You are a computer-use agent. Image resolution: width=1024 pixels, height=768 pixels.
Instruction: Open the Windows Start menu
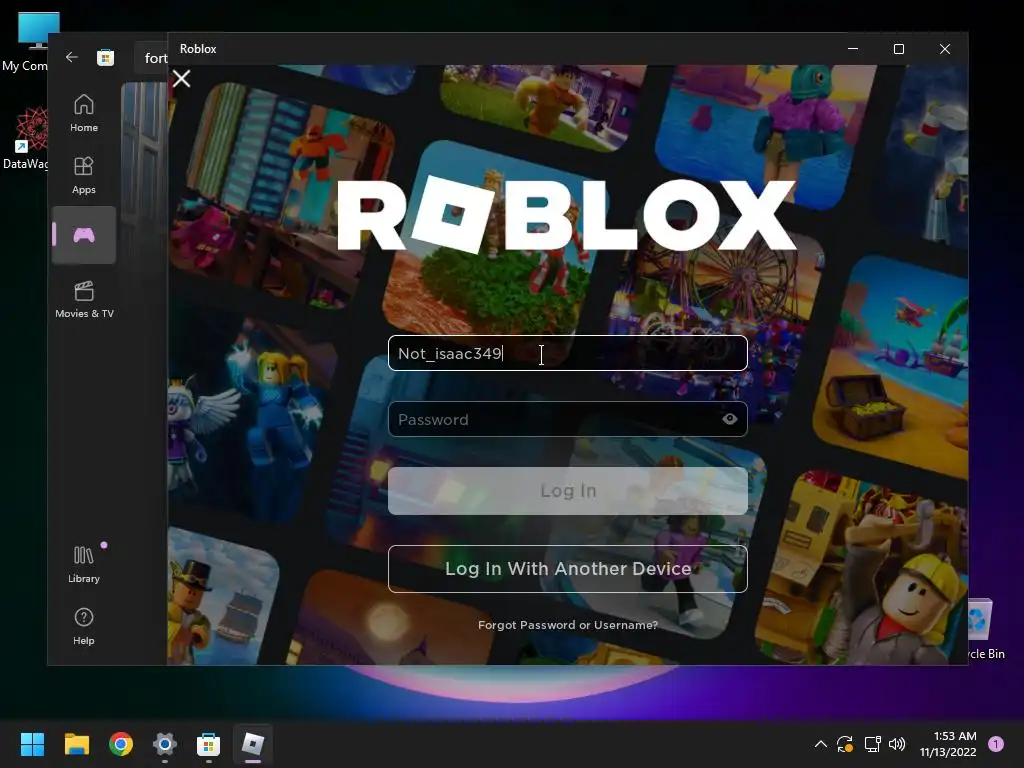[x=32, y=744]
